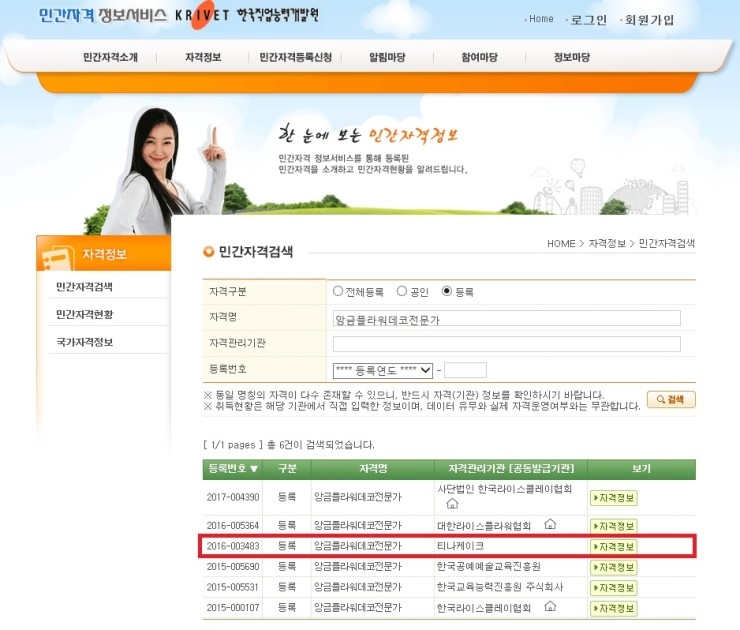Click registration number 2016-003483
Screen dimensions: 740x630
(x=233, y=546)
